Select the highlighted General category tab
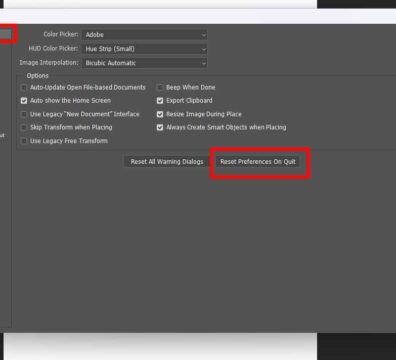This screenshot has width=396, height=360. 6,34
